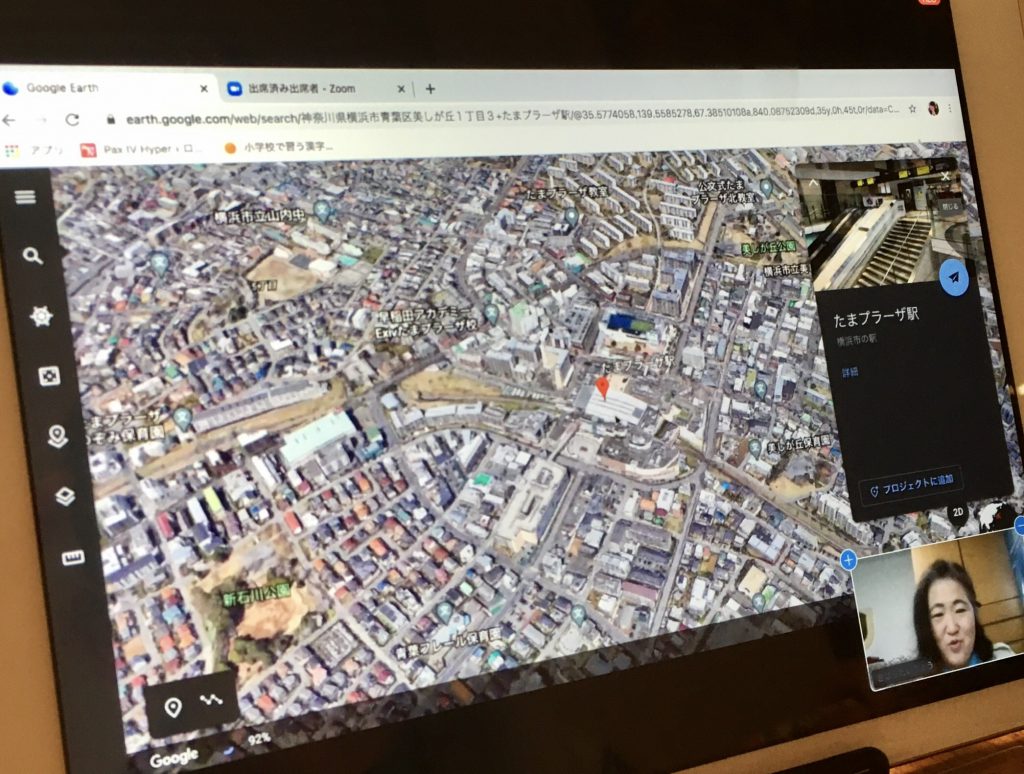Open Voyager ship wheel icon
Image resolution: width=1024 pixels, height=774 pixels.
coord(40,316)
